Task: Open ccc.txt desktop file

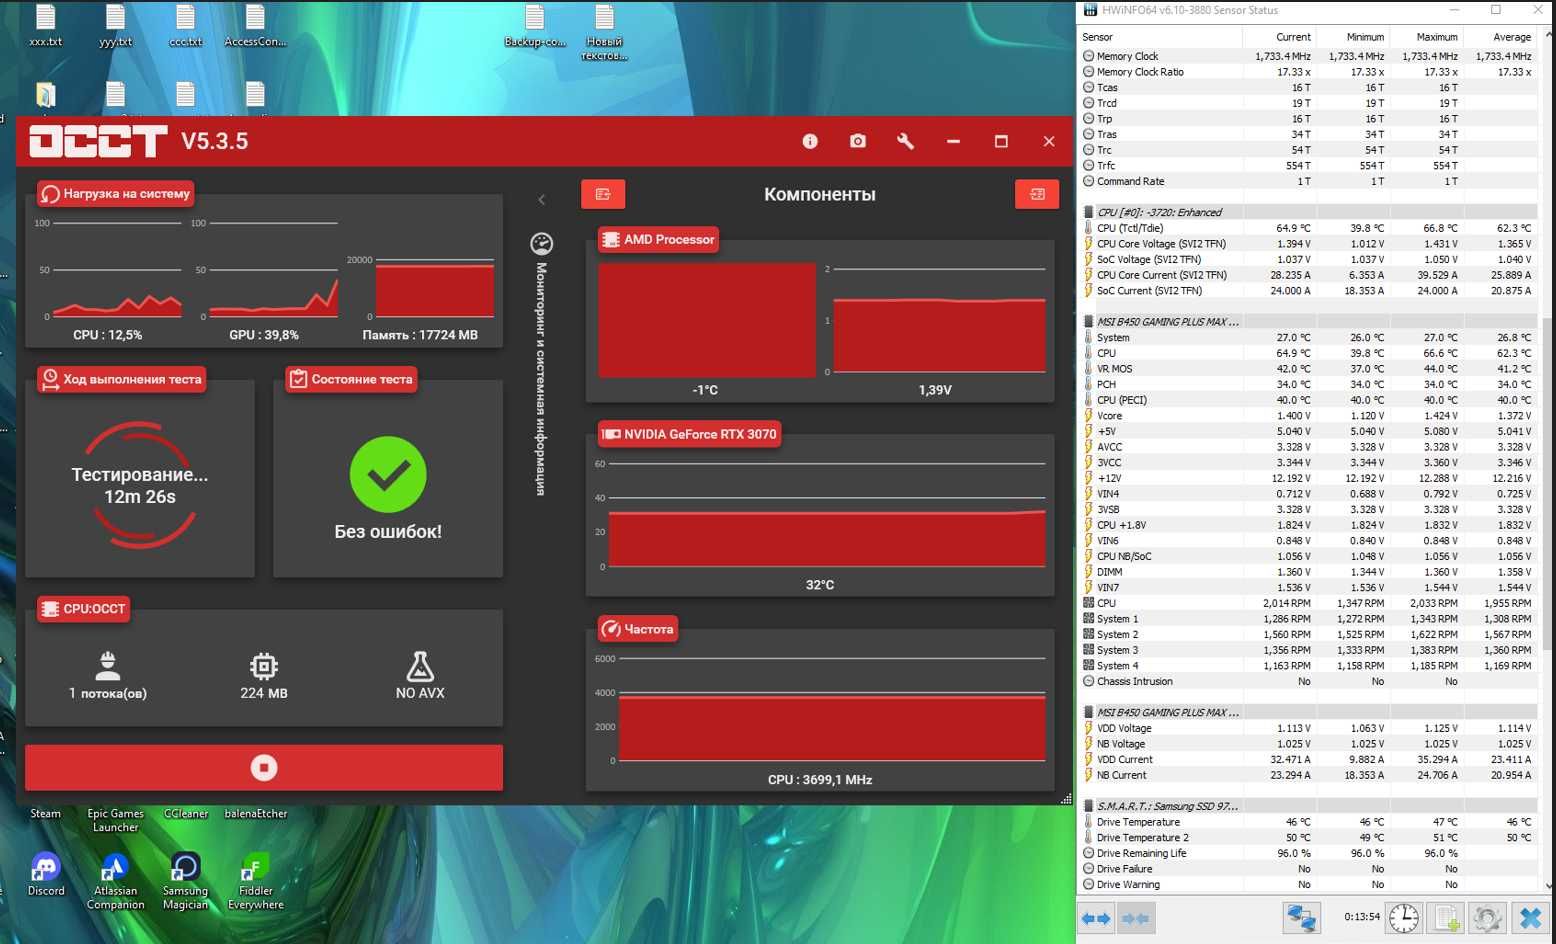Action: click(x=186, y=27)
